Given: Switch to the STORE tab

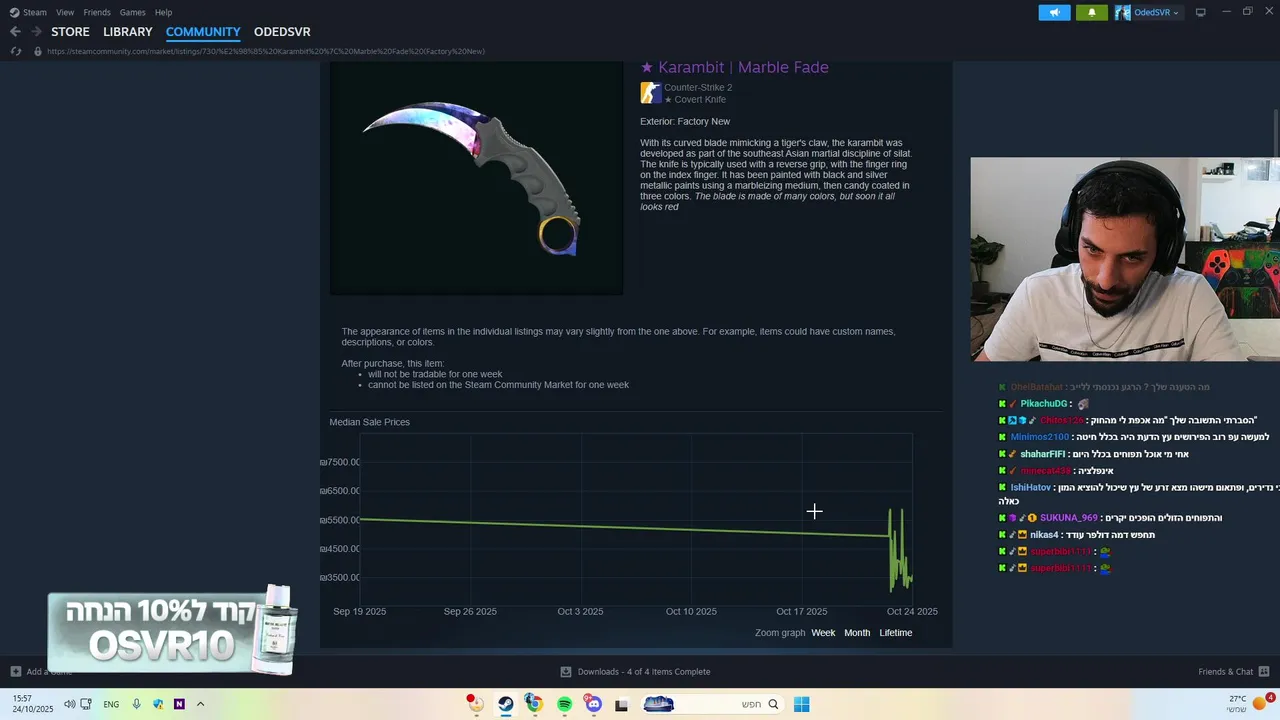Looking at the screenshot, I should (70, 32).
